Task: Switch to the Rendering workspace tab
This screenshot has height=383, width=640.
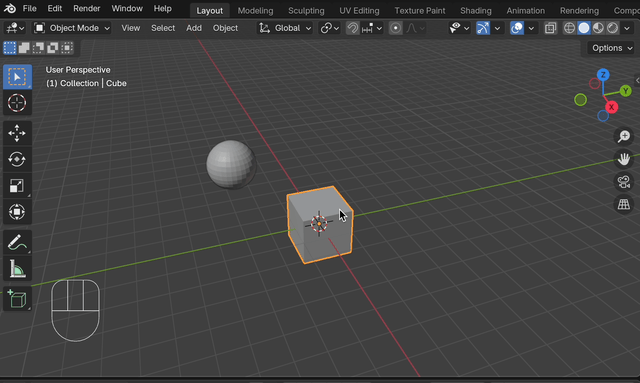Action: point(579,11)
